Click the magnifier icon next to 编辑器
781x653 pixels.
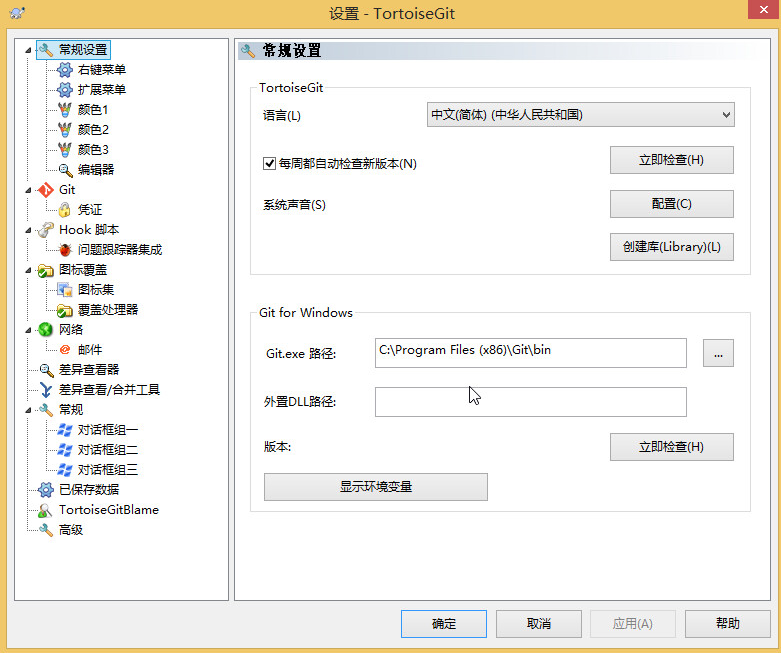coord(65,170)
